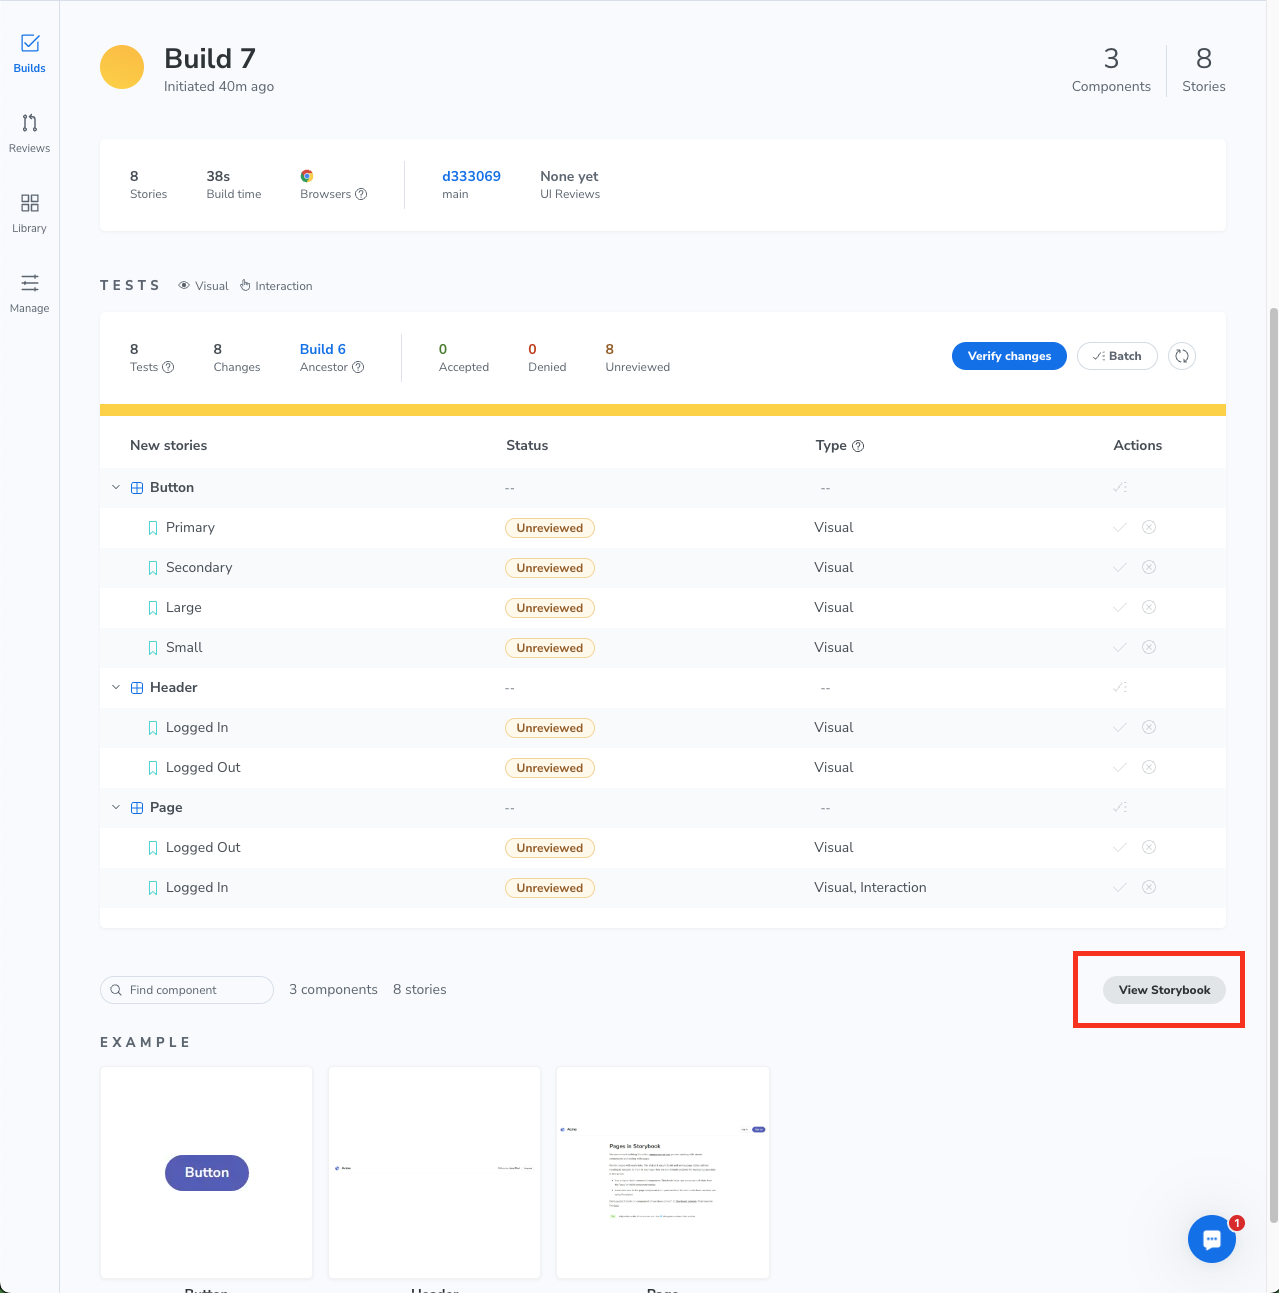Batch accept the Header component row
This screenshot has height=1293, width=1279.
1120,687
